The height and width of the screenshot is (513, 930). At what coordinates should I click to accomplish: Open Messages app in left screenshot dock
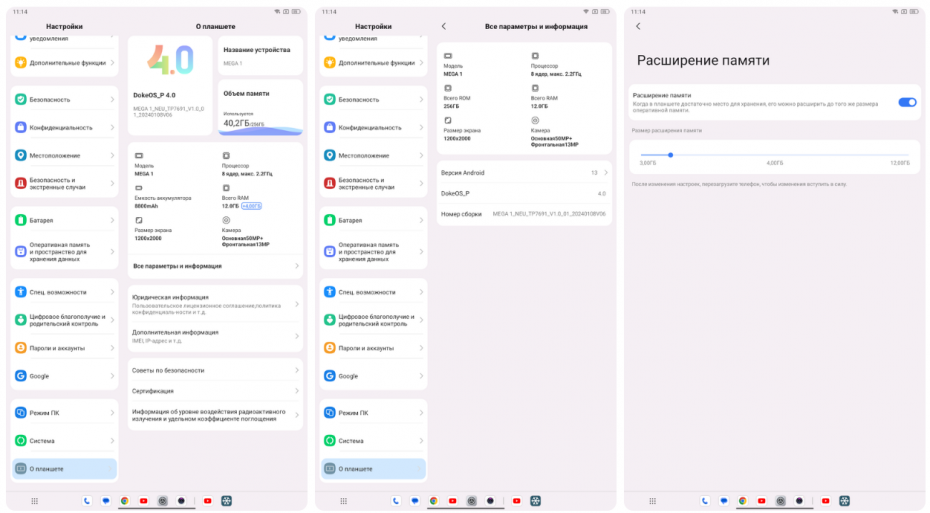tap(106, 501)
